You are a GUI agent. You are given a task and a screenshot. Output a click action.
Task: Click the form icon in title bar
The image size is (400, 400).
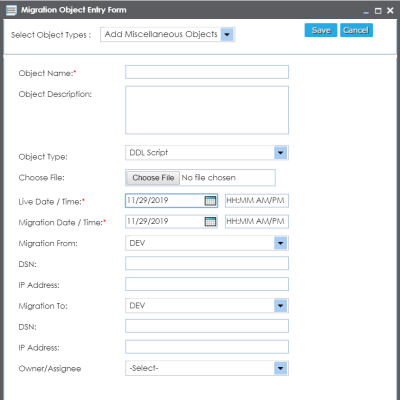point(11,10)
